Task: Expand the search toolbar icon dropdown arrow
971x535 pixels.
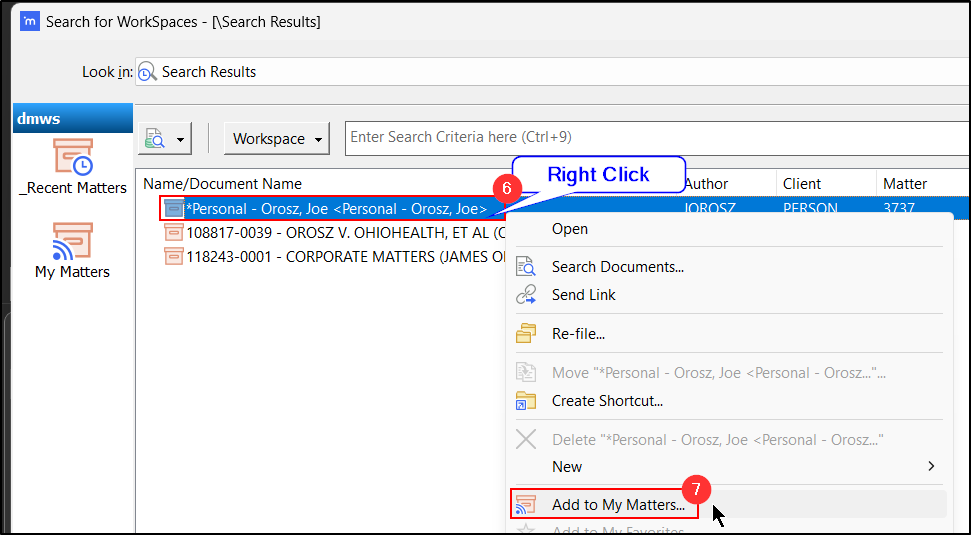Action: tap(181, 140)
